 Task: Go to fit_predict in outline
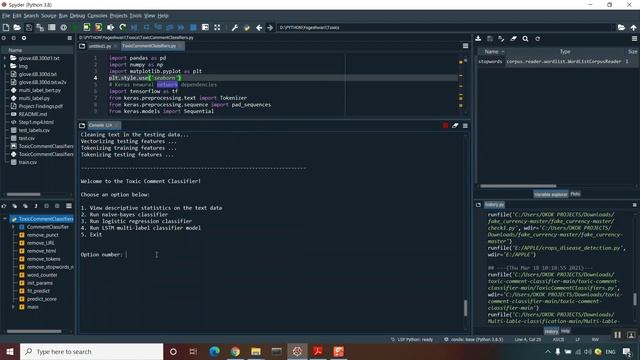(x=38, y=291)
